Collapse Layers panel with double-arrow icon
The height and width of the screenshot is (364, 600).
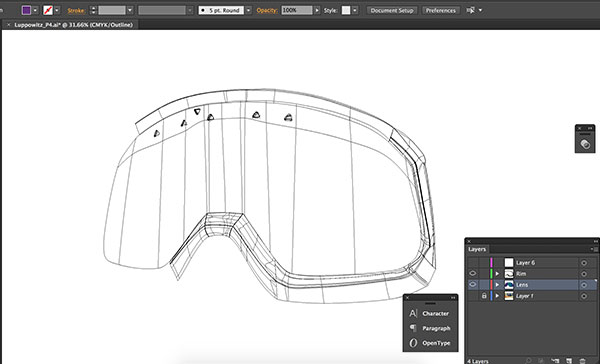tap(595, 242)
